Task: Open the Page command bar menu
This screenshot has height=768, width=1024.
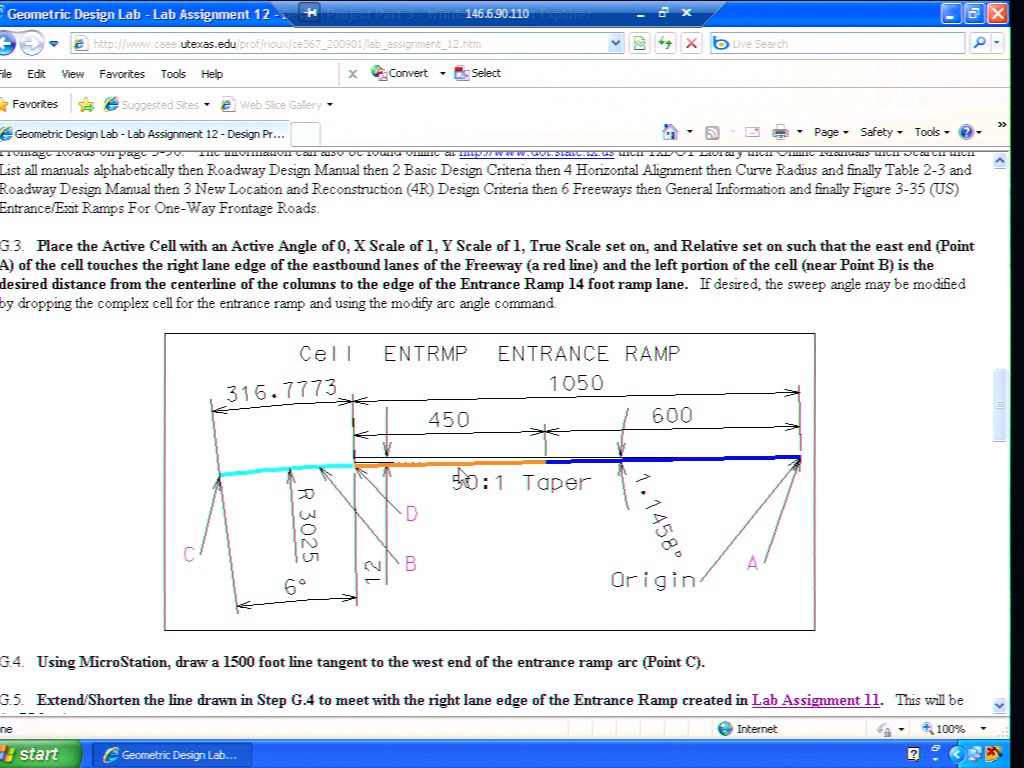Action: 831,132
